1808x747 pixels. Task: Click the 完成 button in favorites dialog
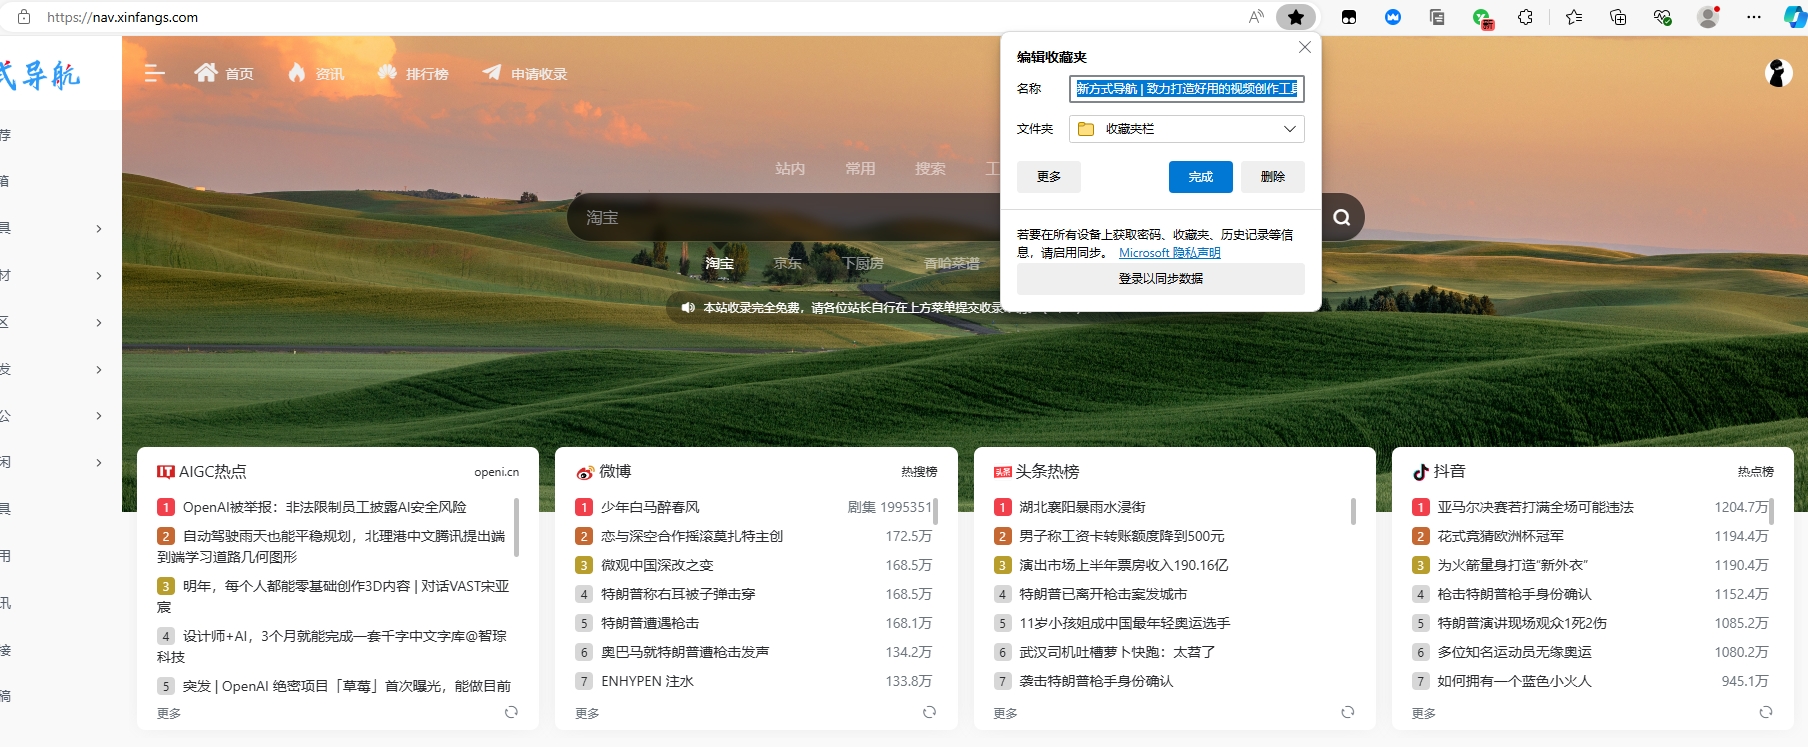(1200, 177)
